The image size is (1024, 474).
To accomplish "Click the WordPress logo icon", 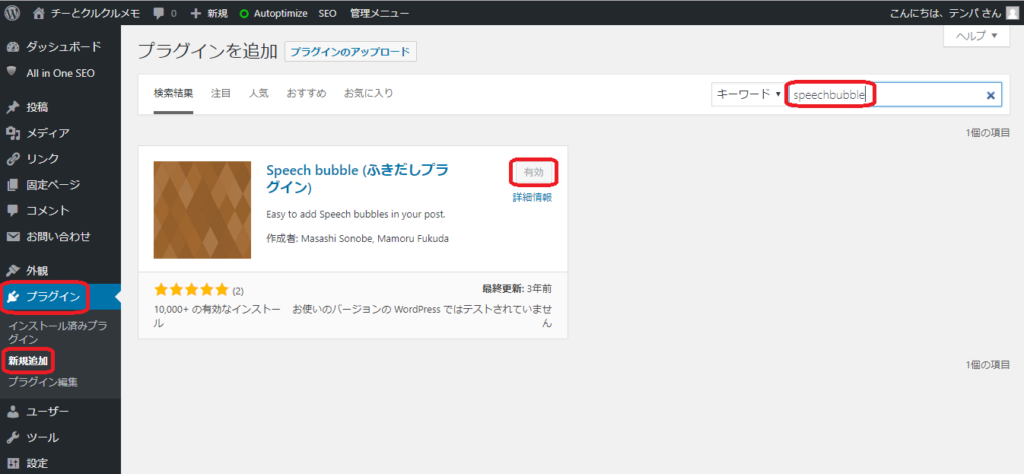I will coord(12,12).
